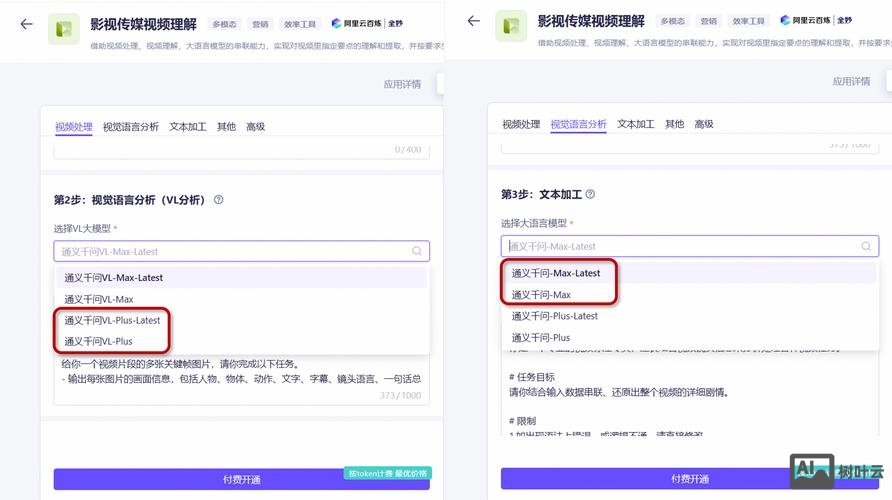
Task: Click title 影视传媒视频理解 in right panel
Action: [591, 21]
